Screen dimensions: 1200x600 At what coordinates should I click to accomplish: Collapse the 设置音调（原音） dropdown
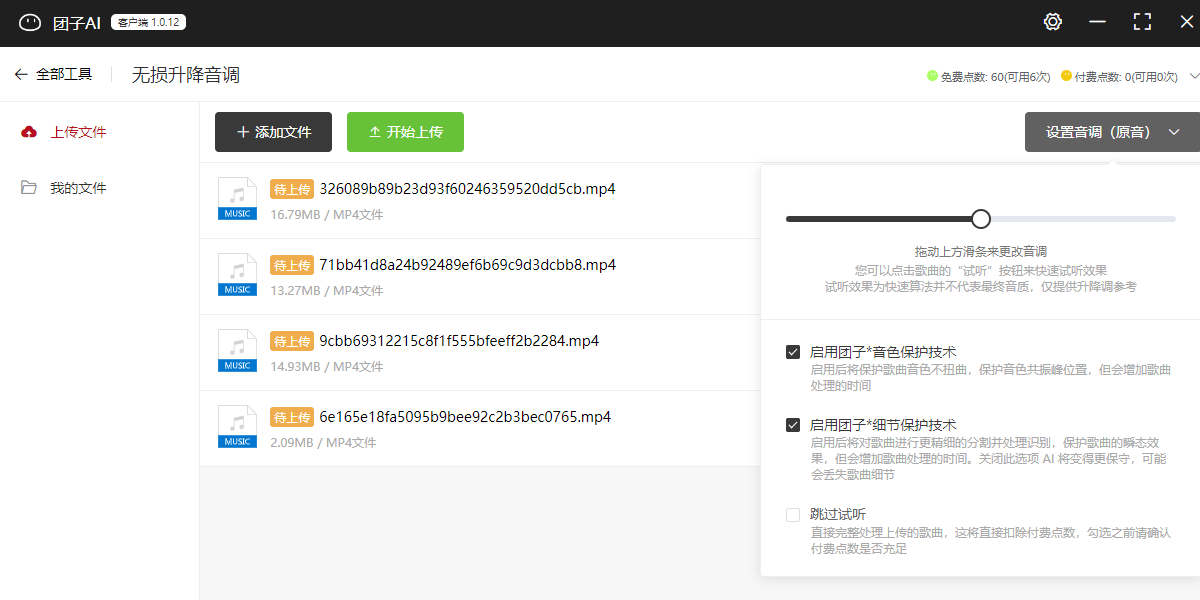tap(1112, 132)
